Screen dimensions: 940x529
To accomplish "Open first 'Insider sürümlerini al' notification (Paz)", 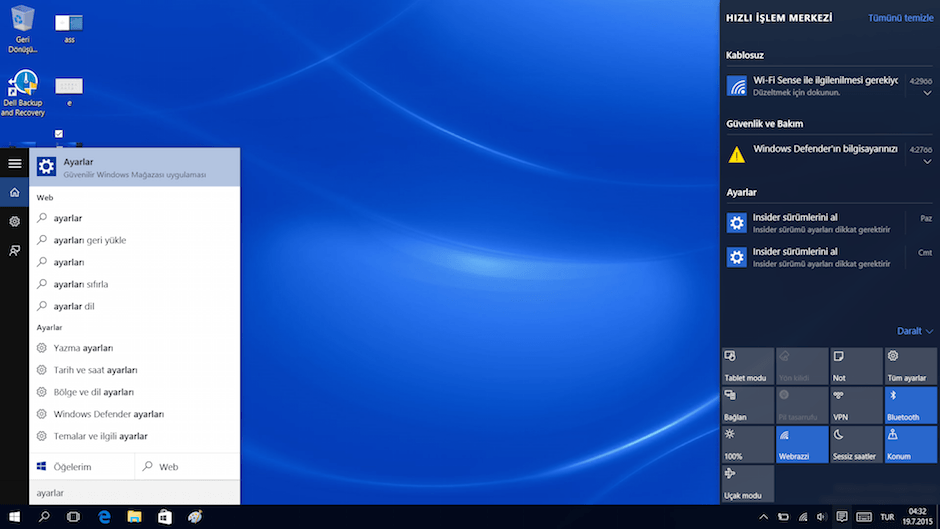I will 830,223.
